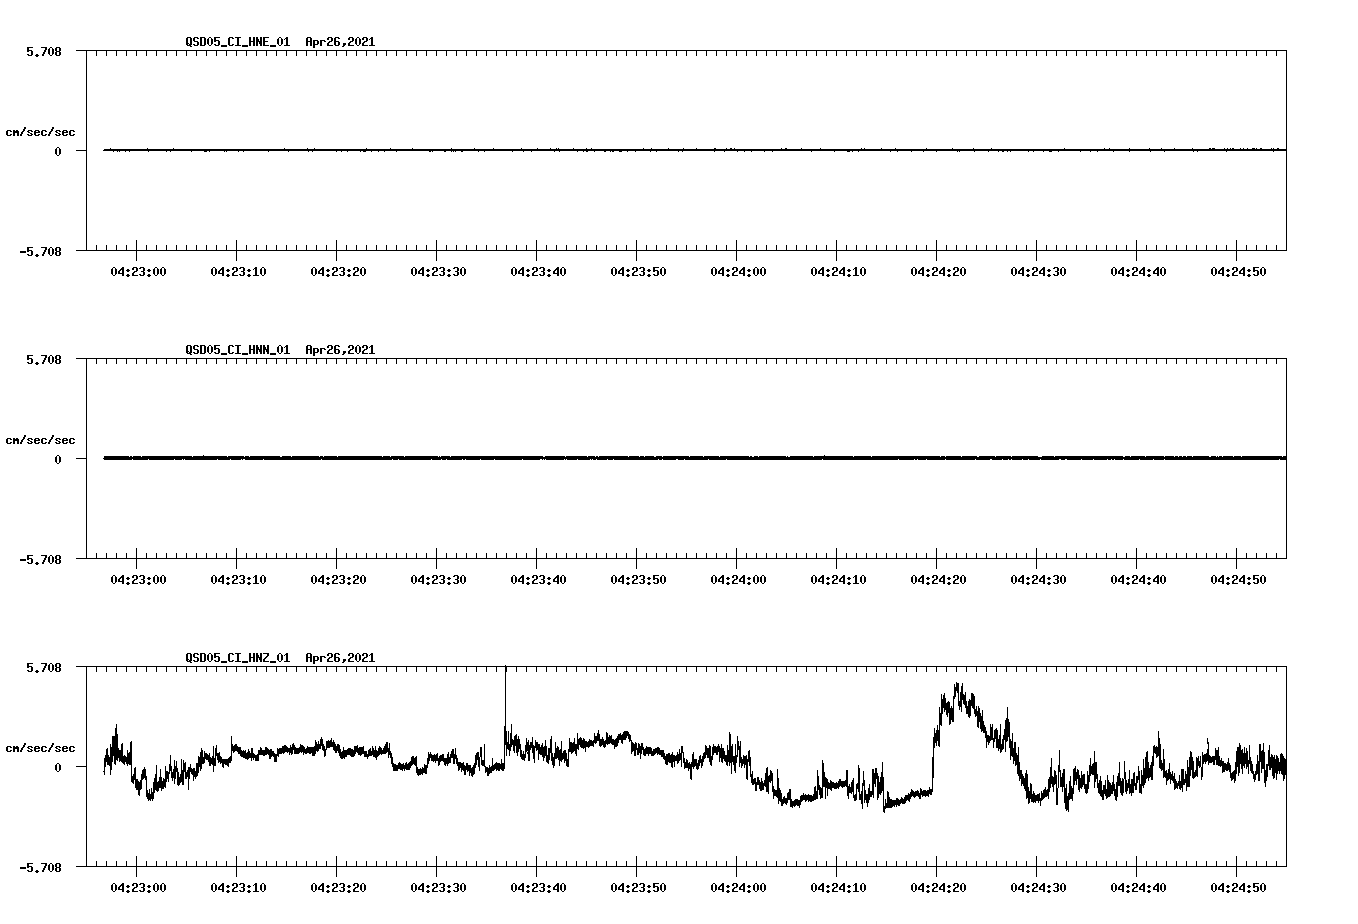Click the cm/sec/sec axis label on top plot
Image resolution: width=1358 pixels, height=924 pixels.
click(x=42, y=131)
